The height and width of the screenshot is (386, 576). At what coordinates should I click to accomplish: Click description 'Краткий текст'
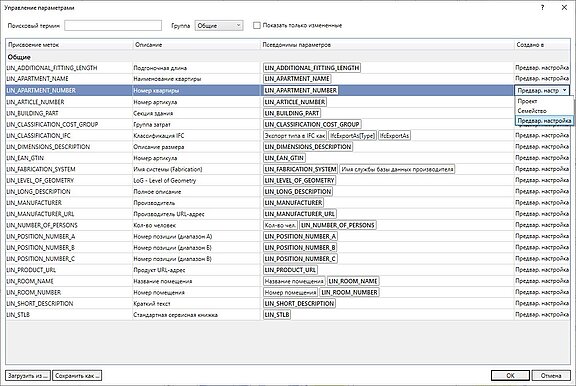(x=152, y=304)
